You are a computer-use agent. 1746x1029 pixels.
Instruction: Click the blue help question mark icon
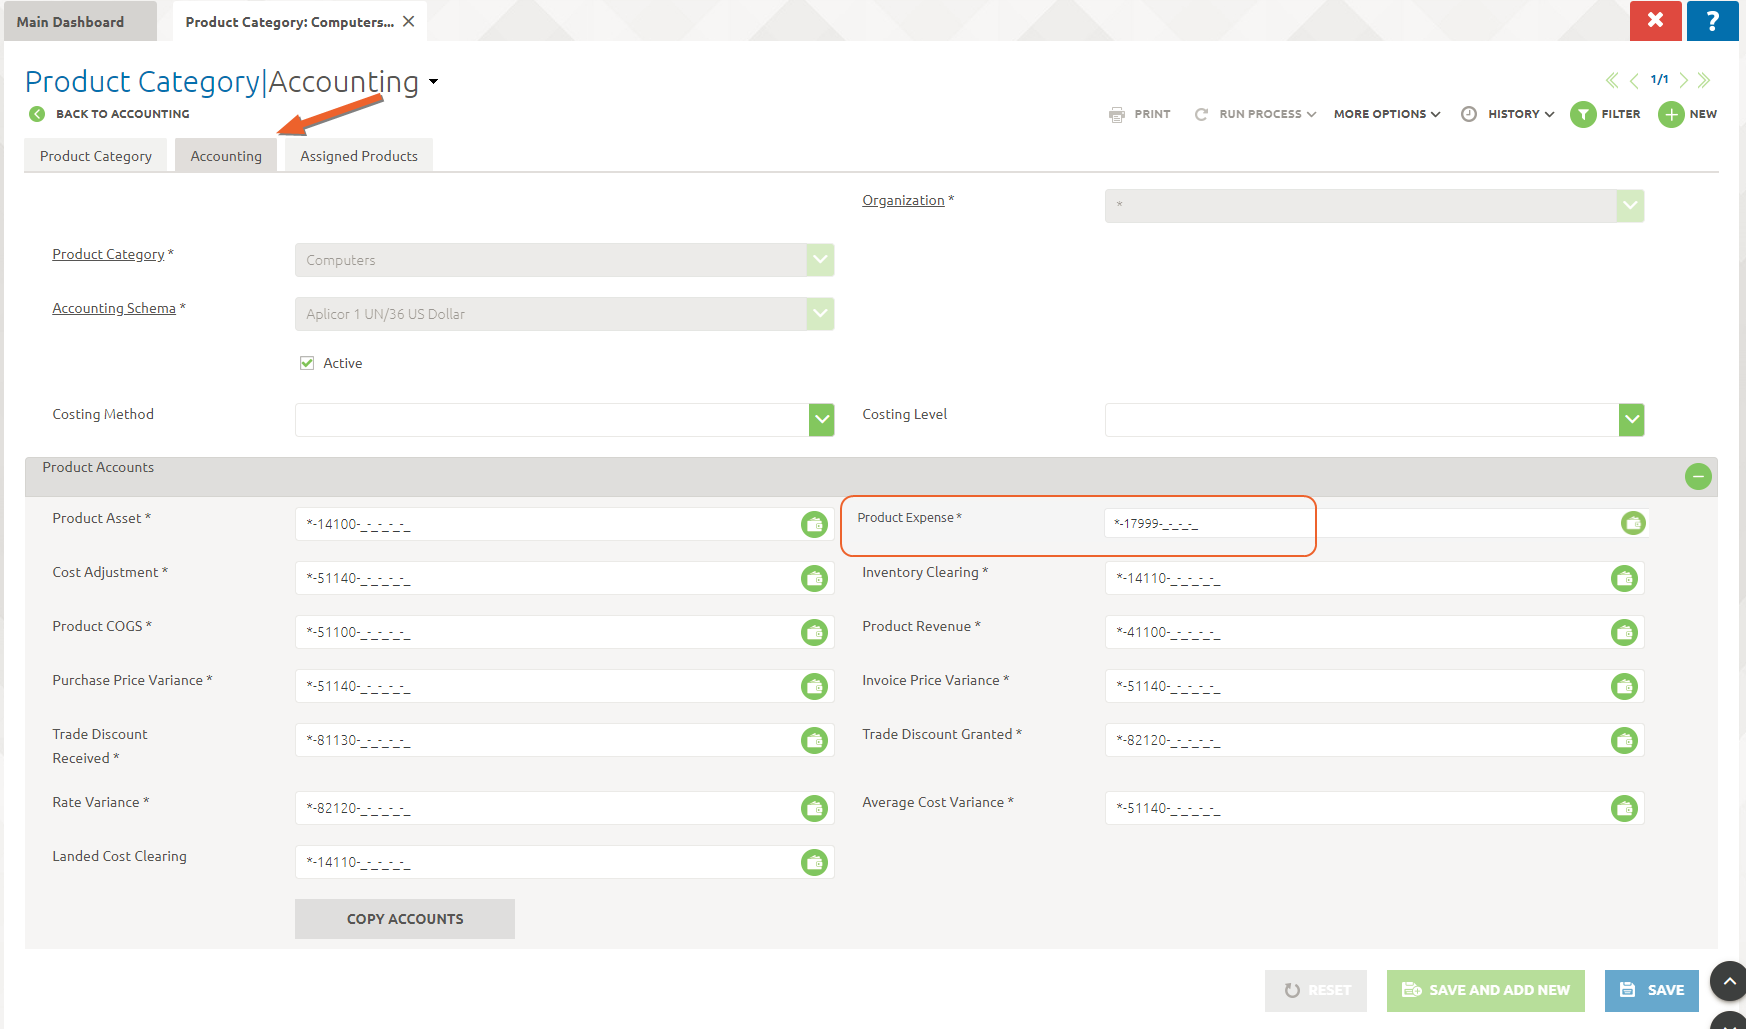1712,21
